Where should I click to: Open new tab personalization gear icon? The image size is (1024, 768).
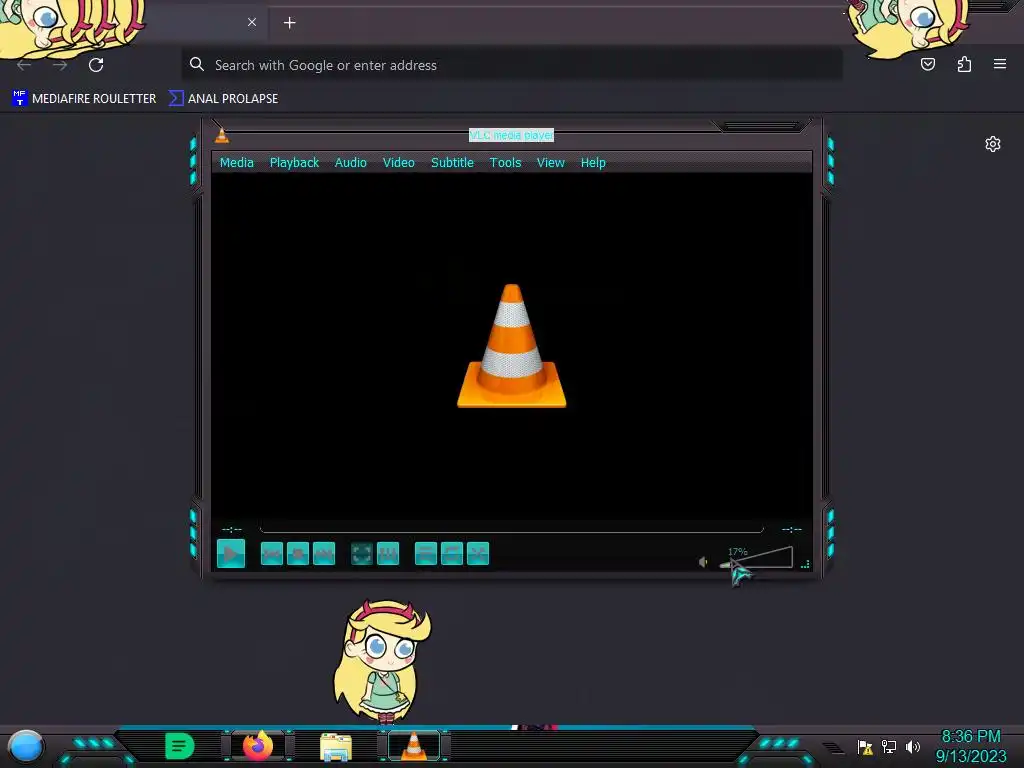point(993,144)
